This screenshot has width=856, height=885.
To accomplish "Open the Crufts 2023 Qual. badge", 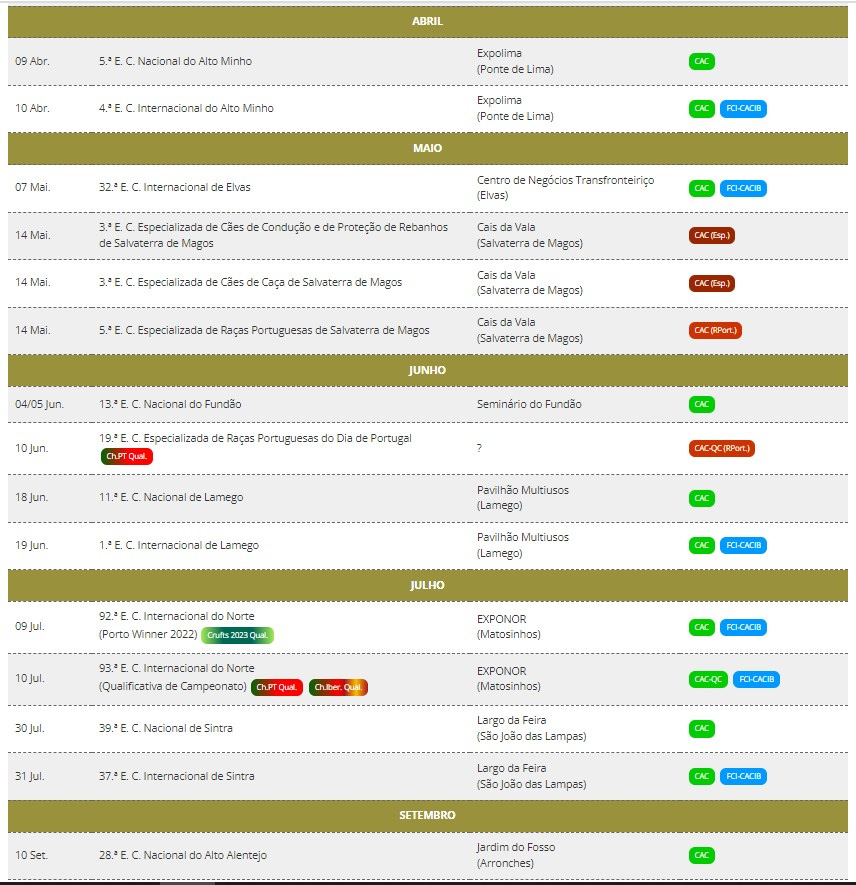I will [237, 635].
